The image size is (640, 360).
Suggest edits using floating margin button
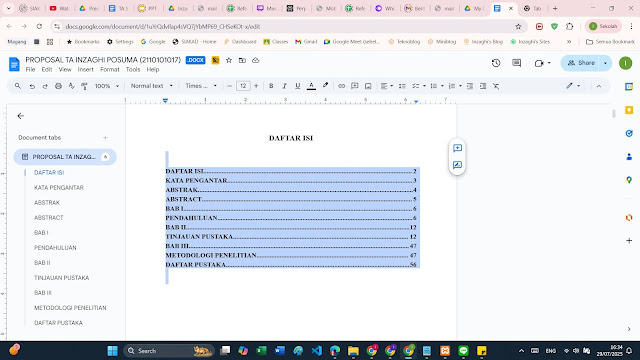[x=457, y=165]
